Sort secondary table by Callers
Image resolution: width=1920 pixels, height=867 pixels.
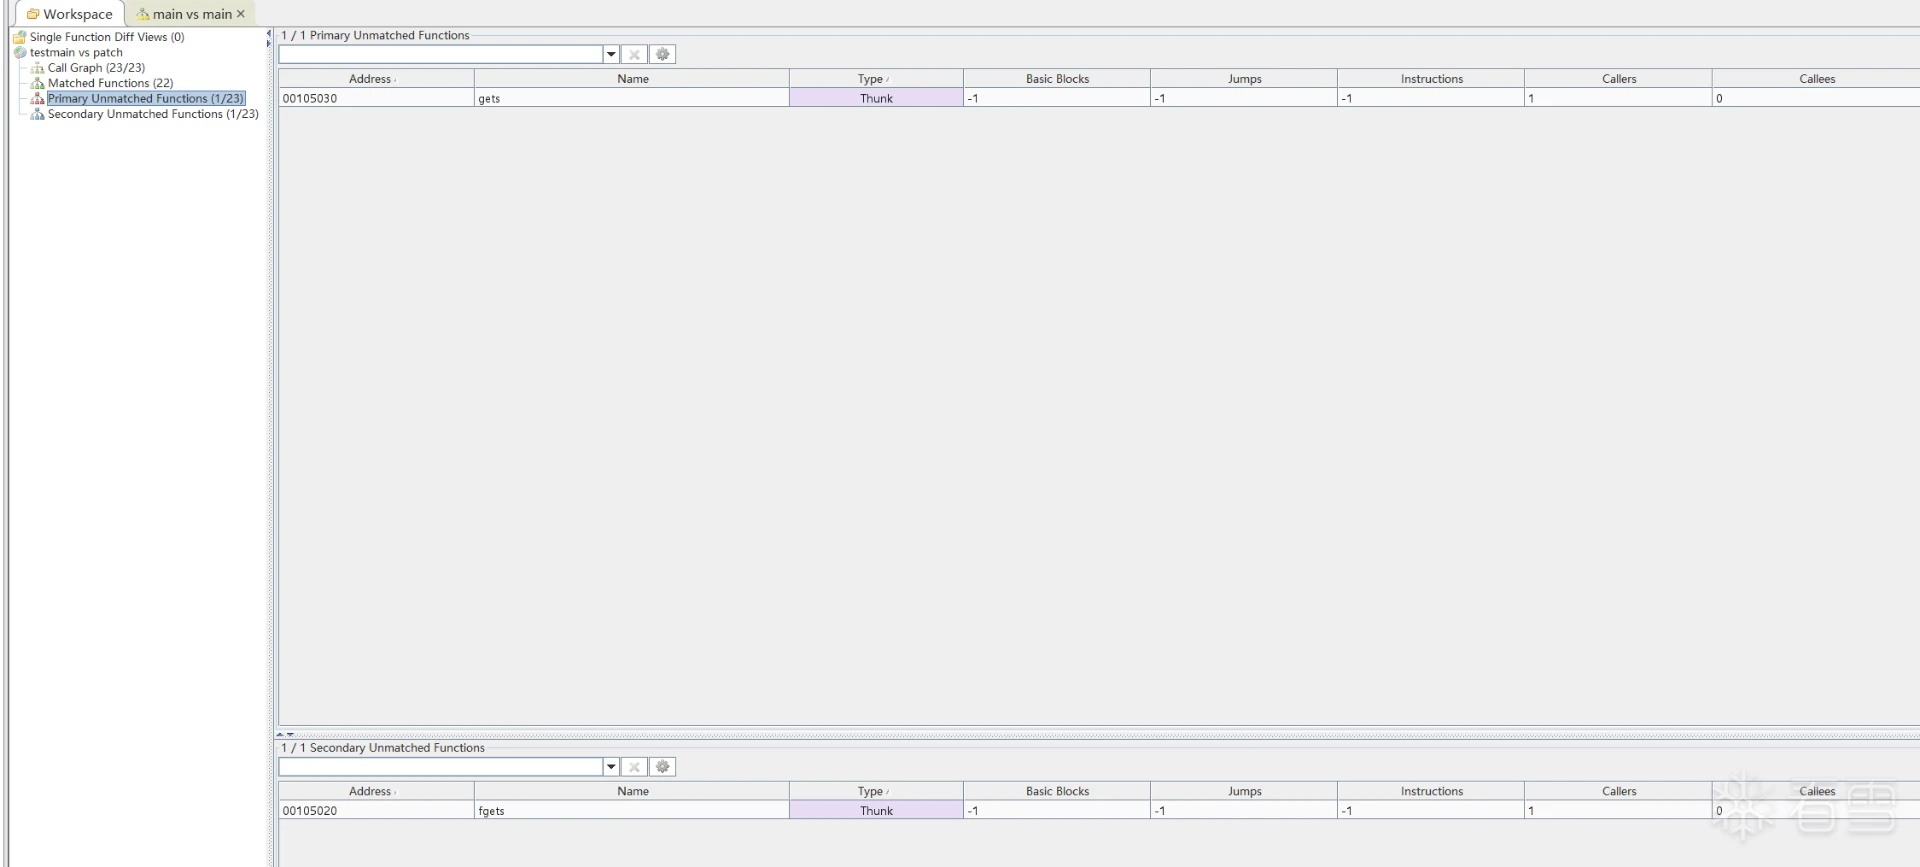[x=1618, y=791]
